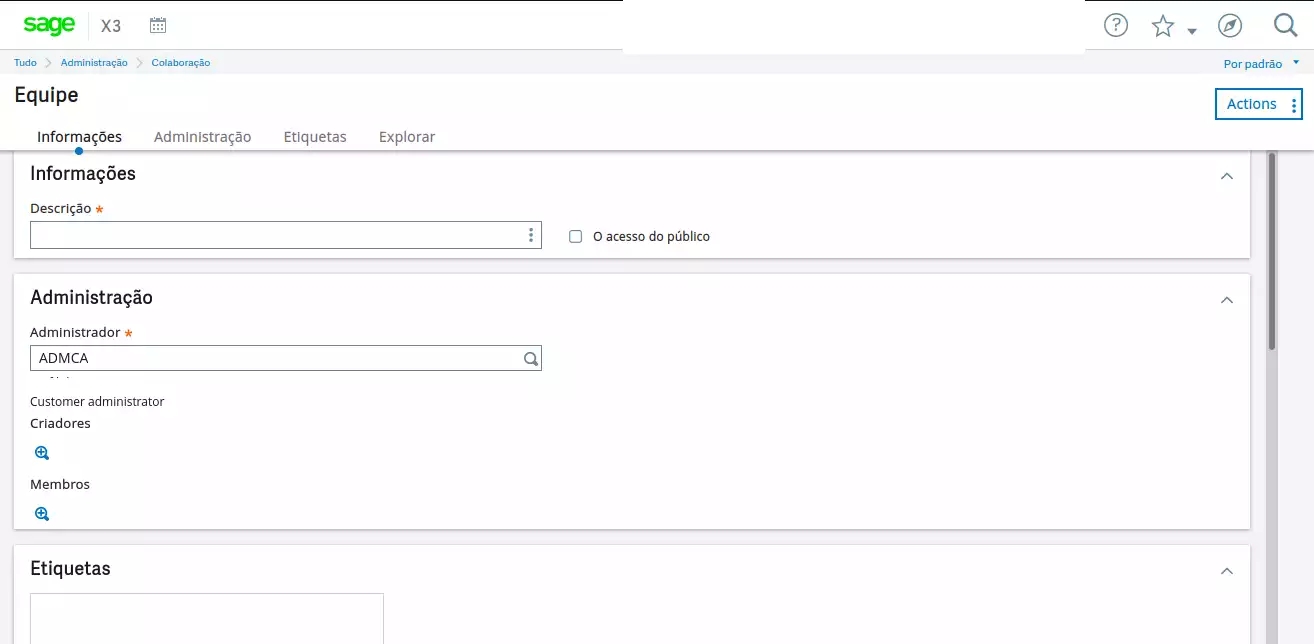Collapse the Informações section
1314x644 pixels.
pos(1227,176)
